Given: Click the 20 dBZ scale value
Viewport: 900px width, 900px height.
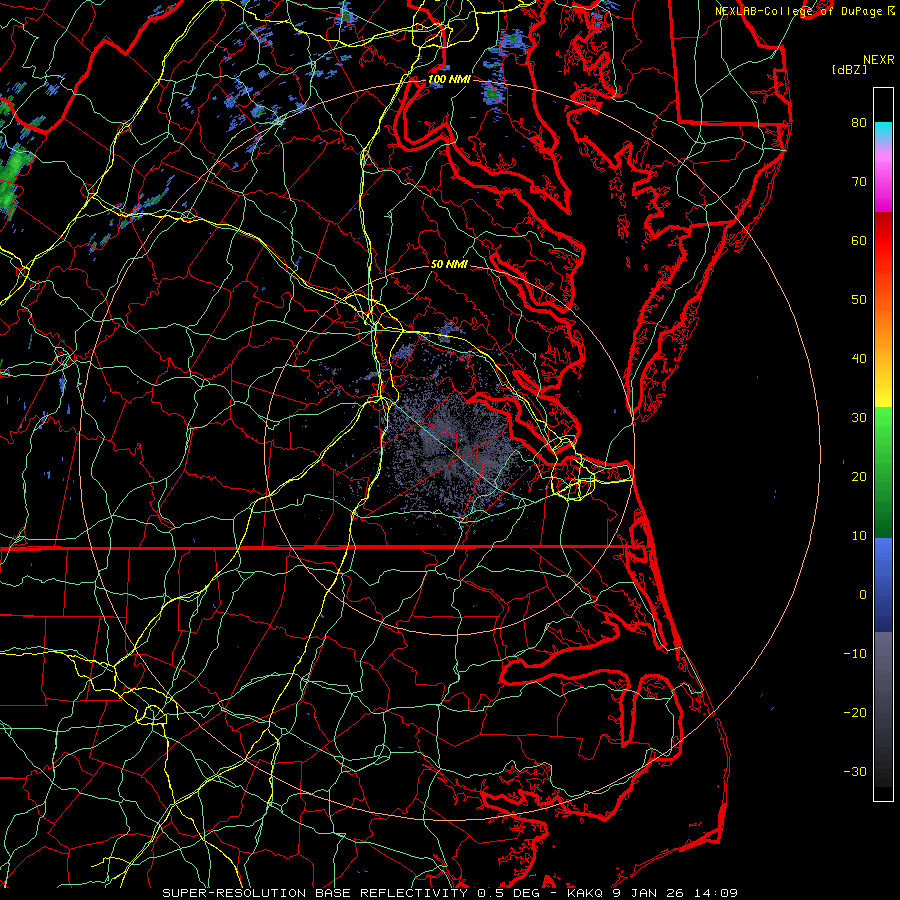Looking at the screenshot, I should (x=859, y=477).
